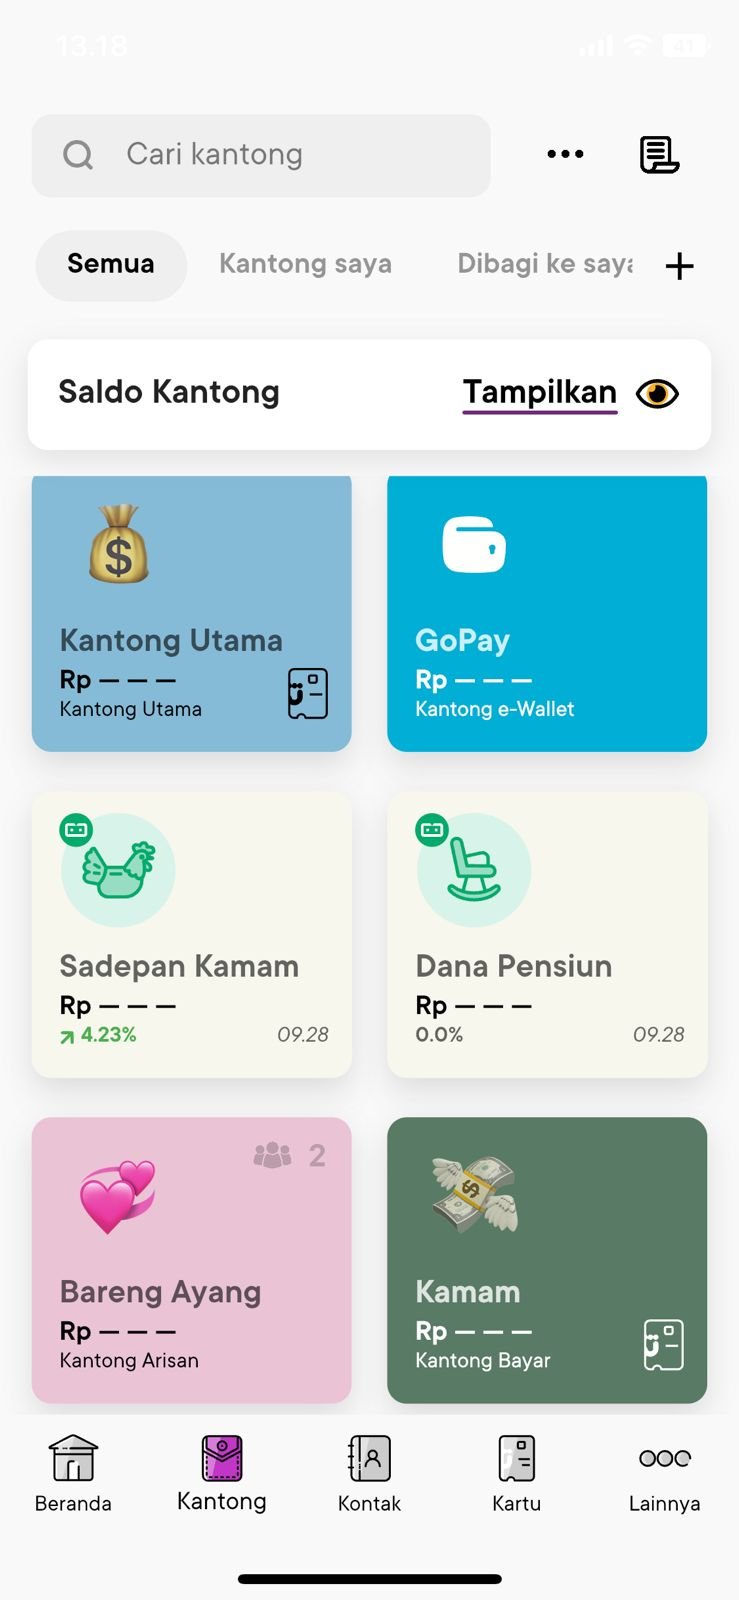Click the magnifier search icon

click(x=78, y=155)
